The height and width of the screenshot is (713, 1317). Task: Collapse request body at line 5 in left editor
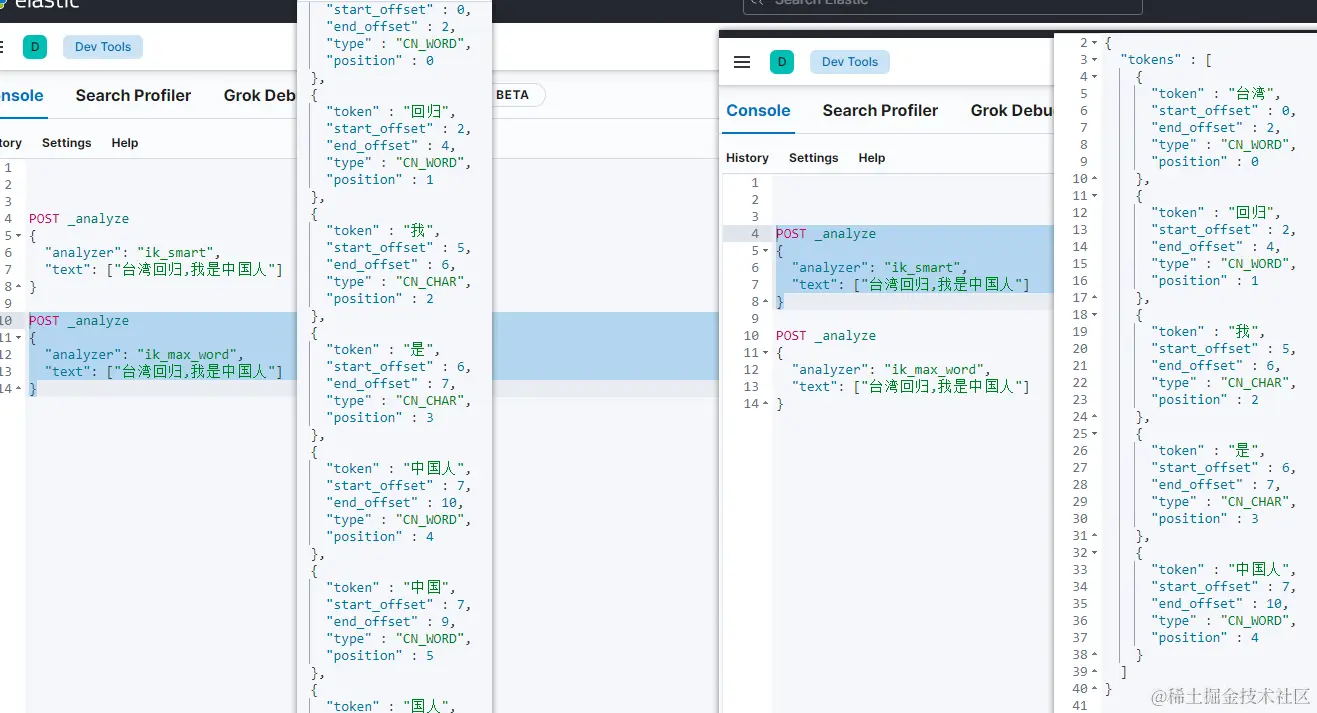coord(19,236)
